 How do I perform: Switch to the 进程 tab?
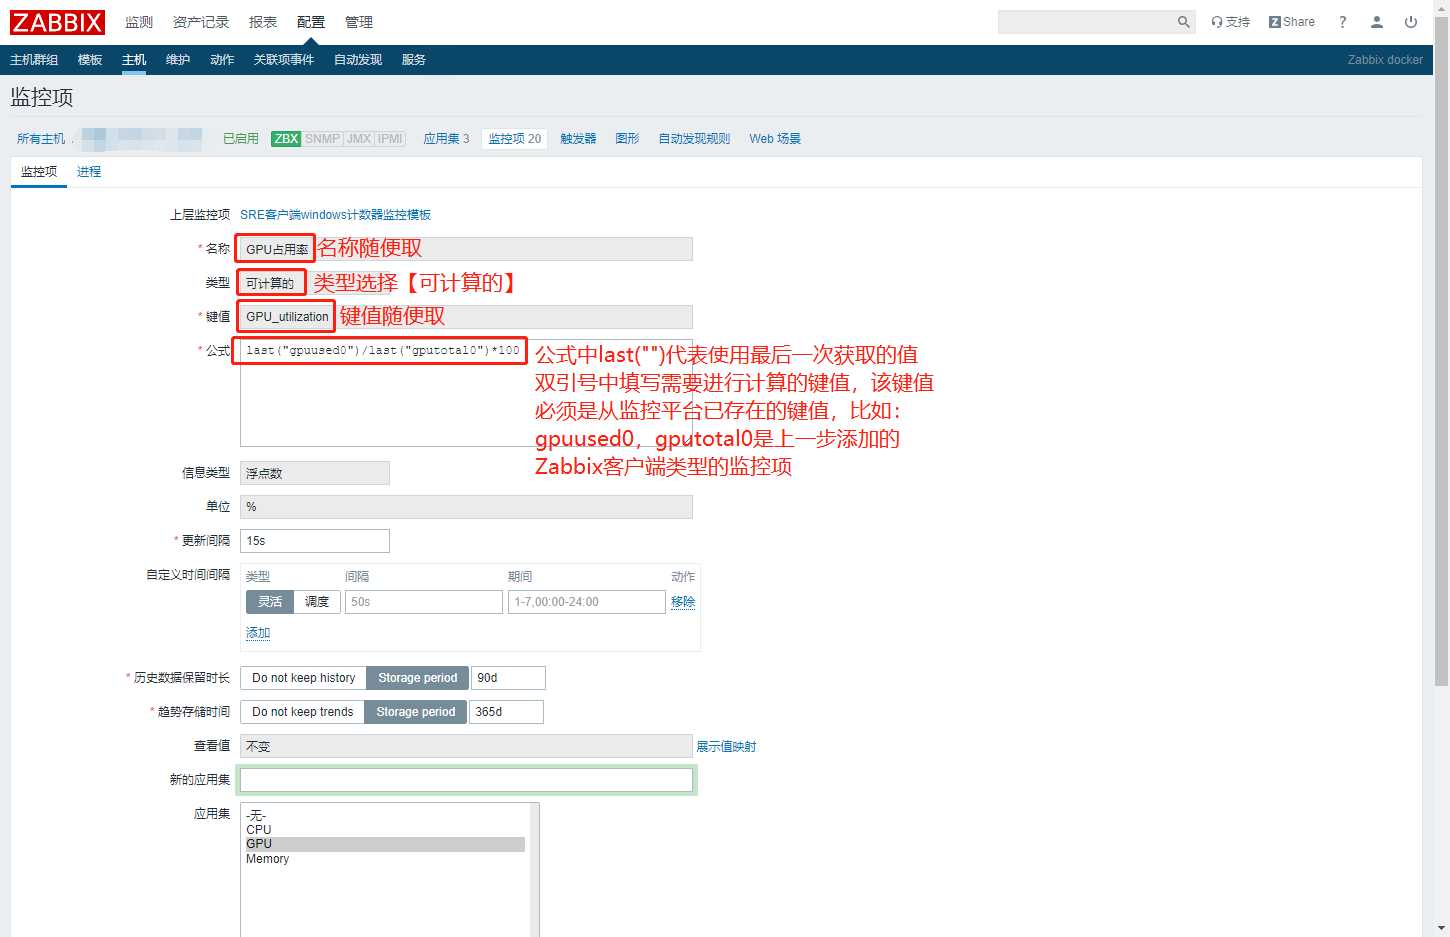tap(89, 172)
